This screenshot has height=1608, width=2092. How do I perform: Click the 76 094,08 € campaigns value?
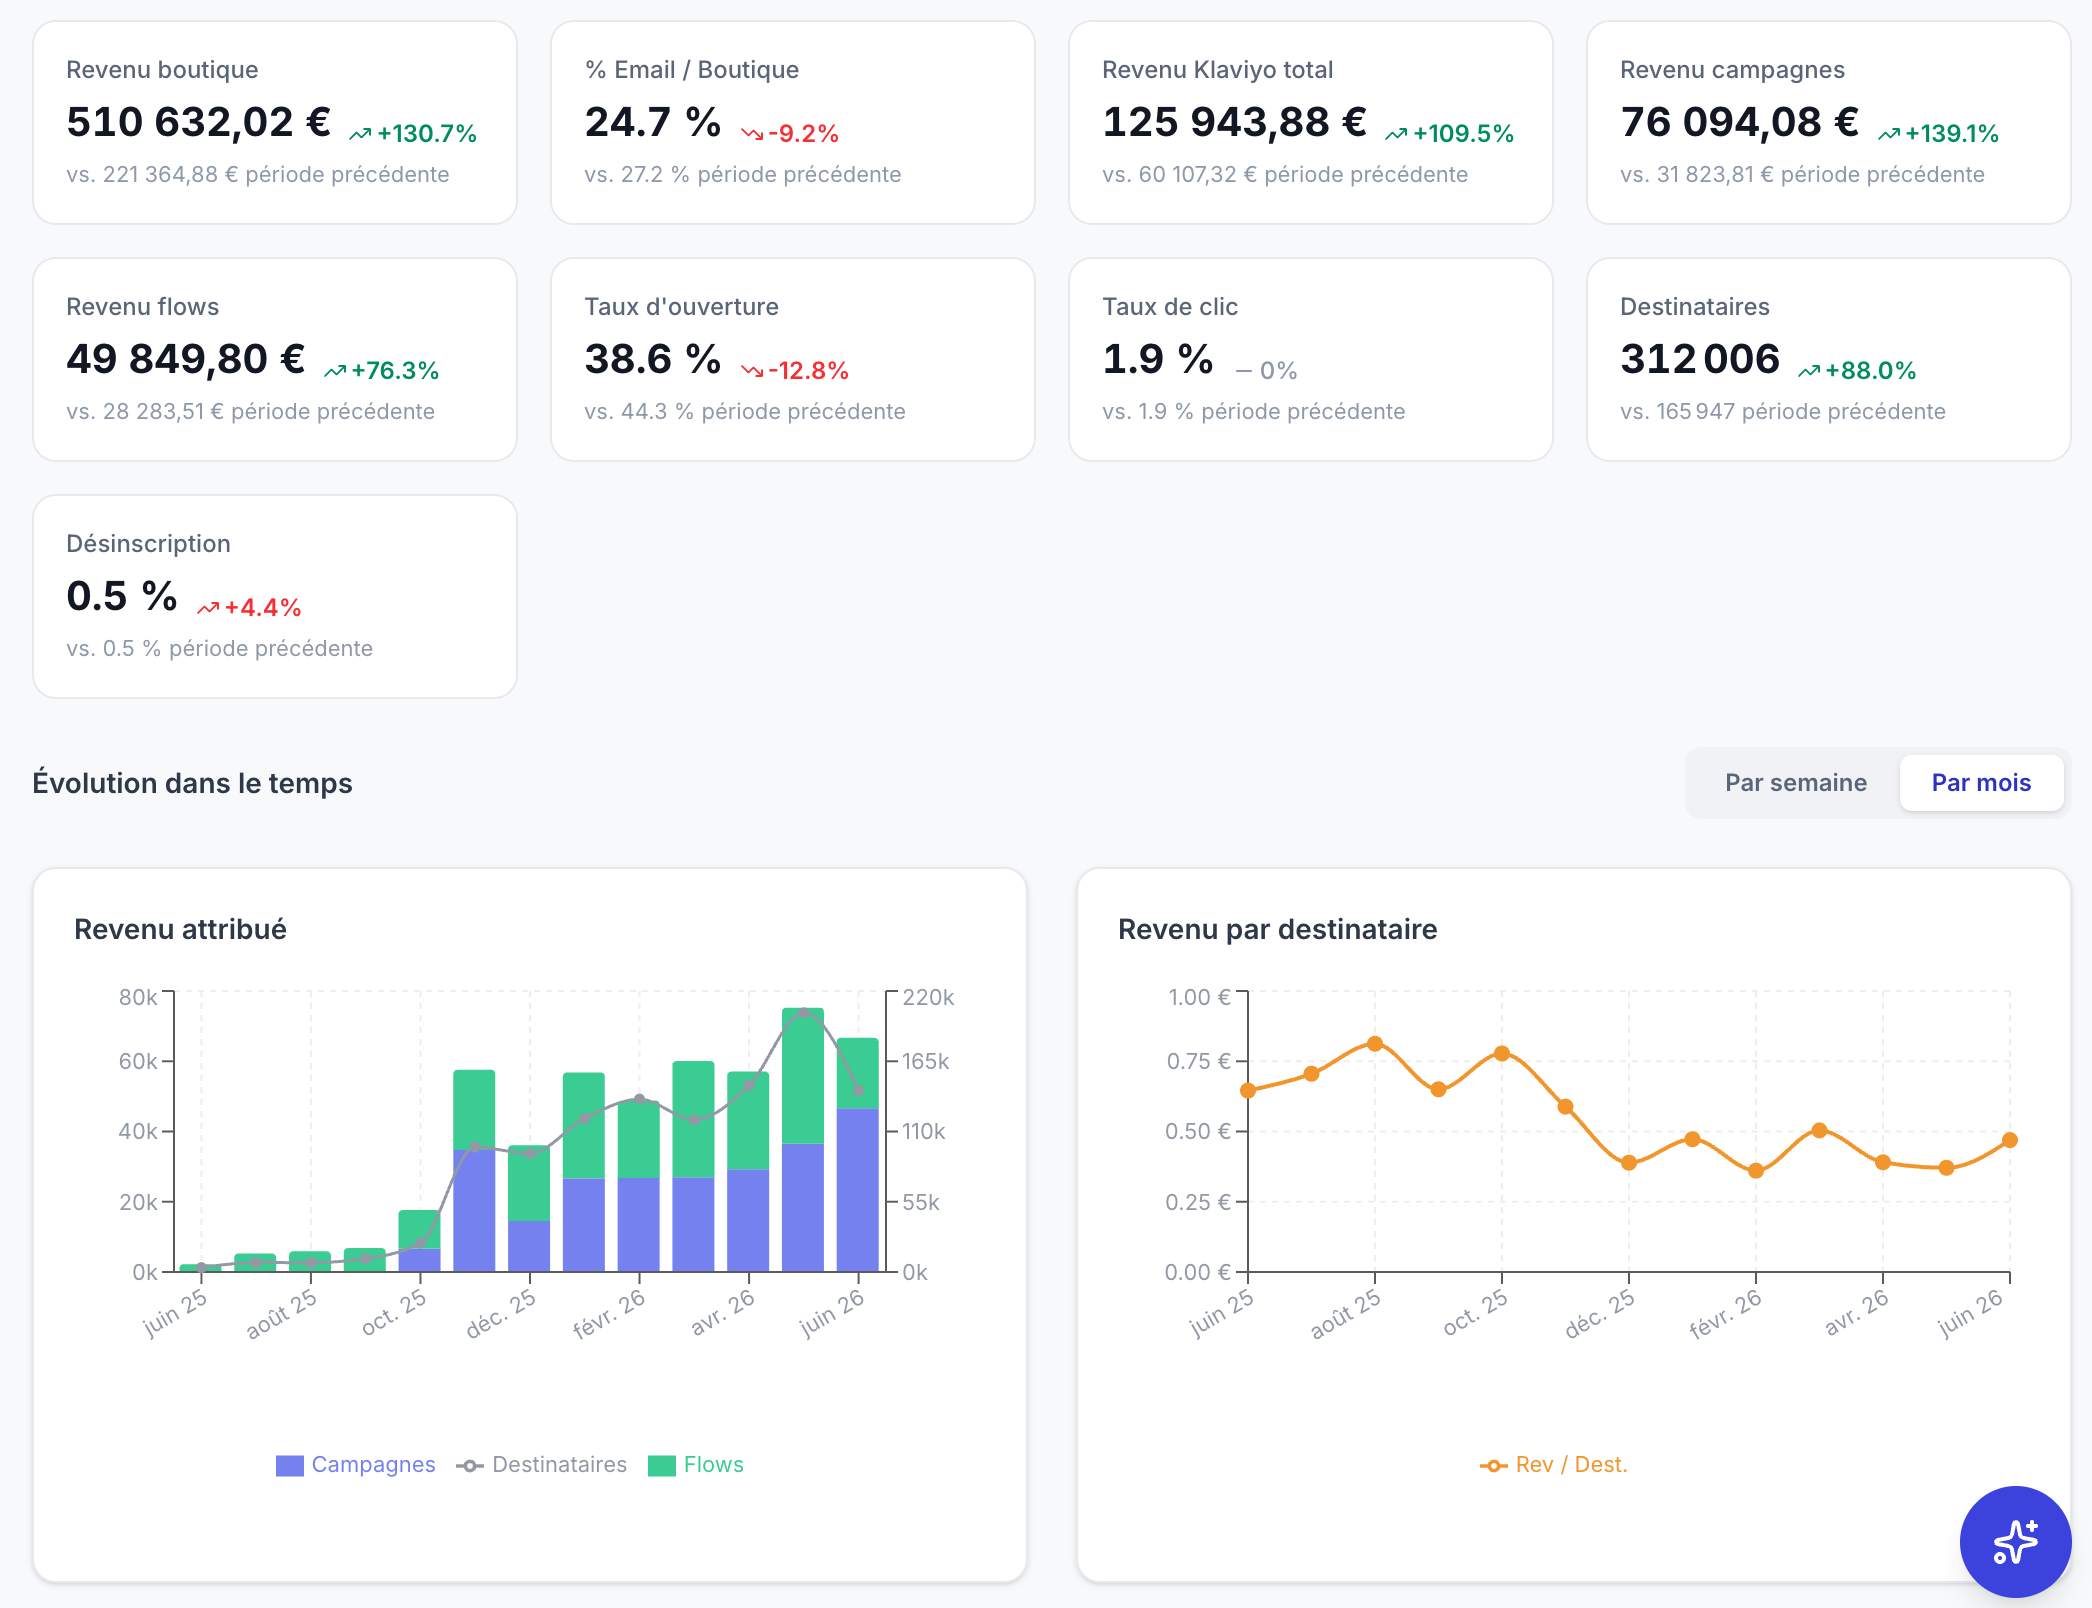pos(1740,122)
